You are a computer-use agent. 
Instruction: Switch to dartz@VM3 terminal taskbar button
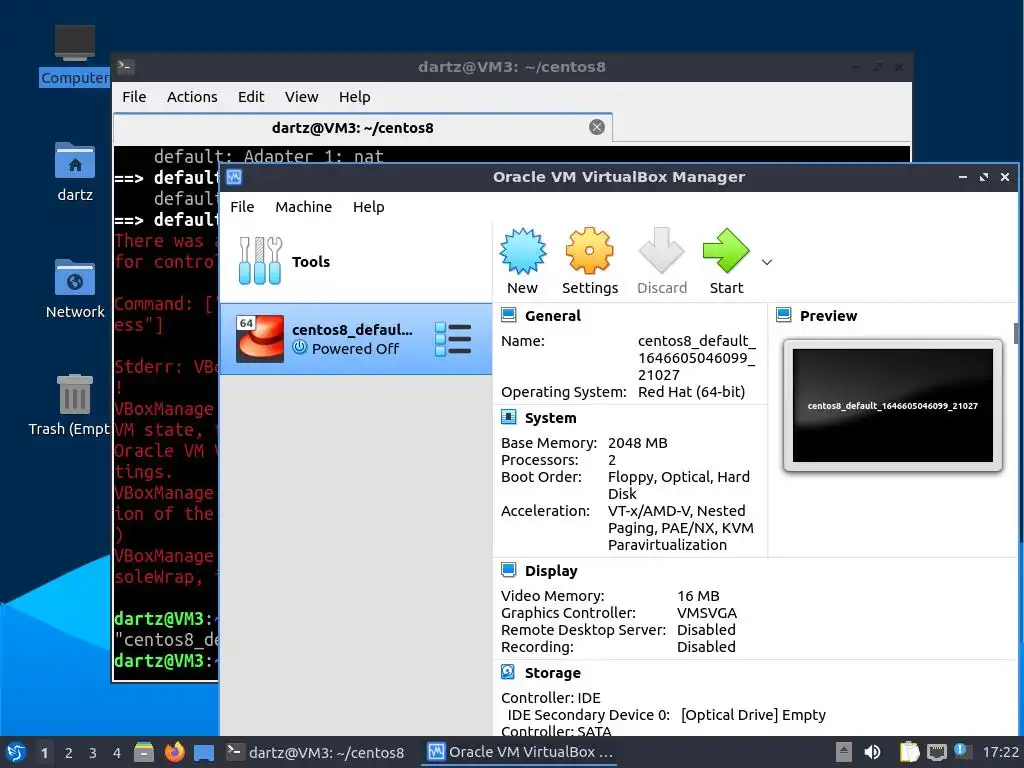click(315, 752)
